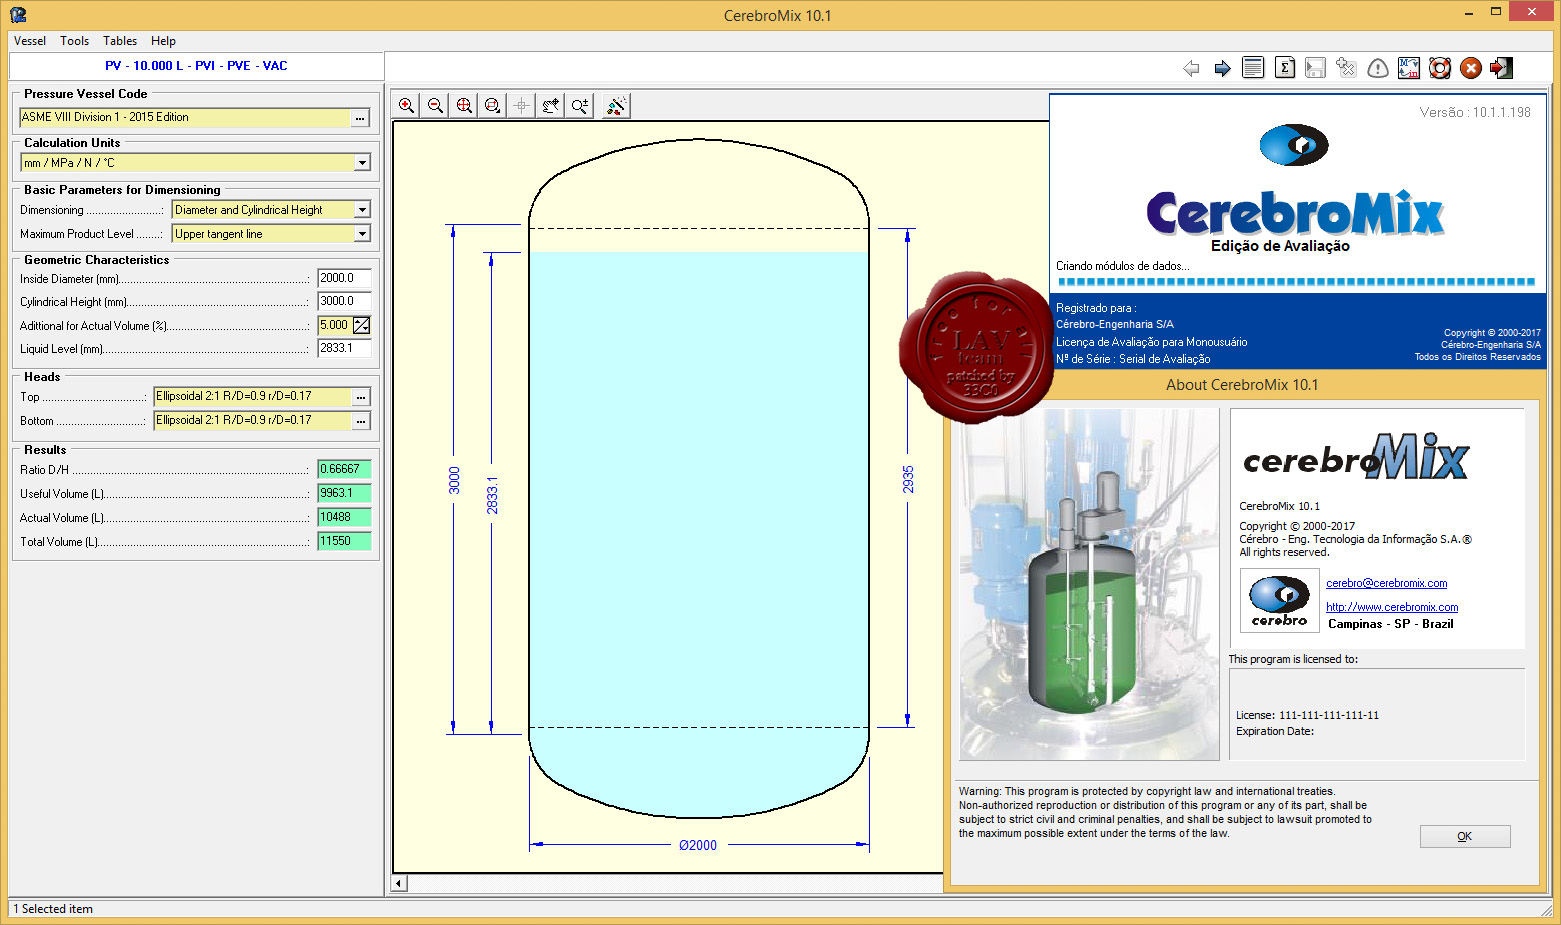Click the zoom out magnifier tool
The height and width of the screenshot is (925, 1561).
(x=436, y=105)
